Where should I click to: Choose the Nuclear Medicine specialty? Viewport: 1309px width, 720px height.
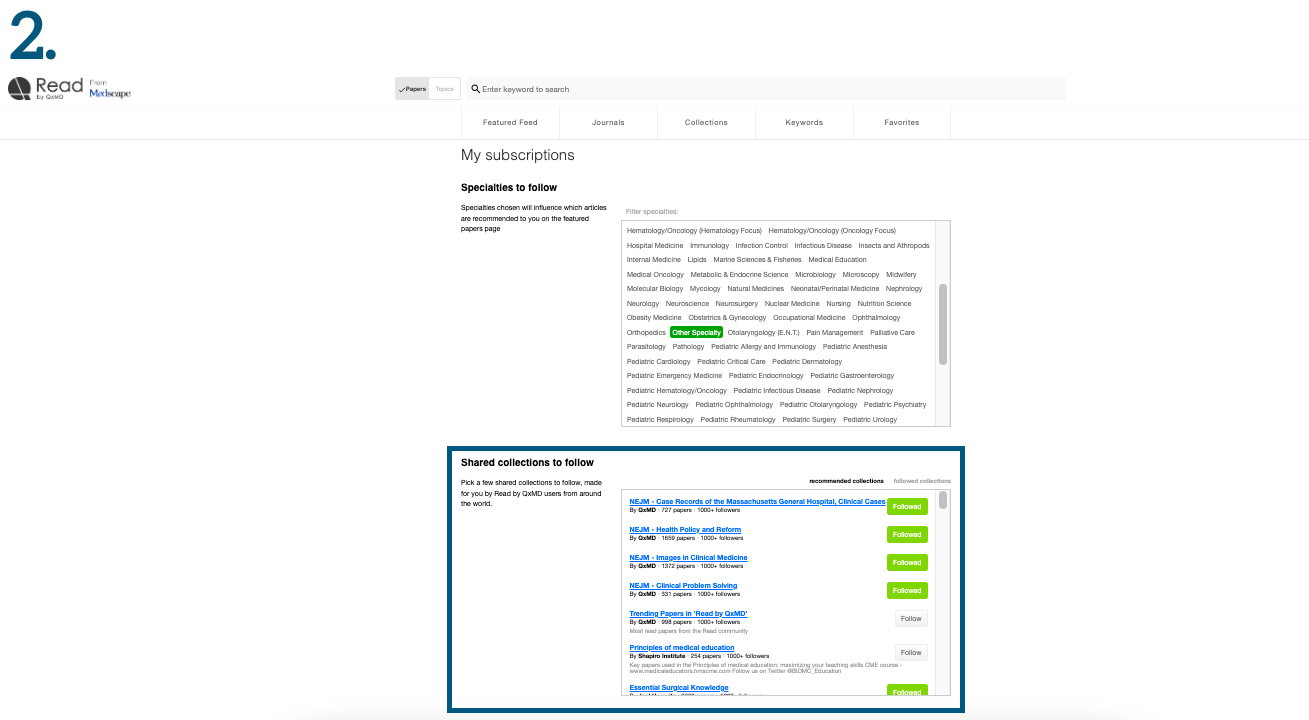click(x=791, y=303)
